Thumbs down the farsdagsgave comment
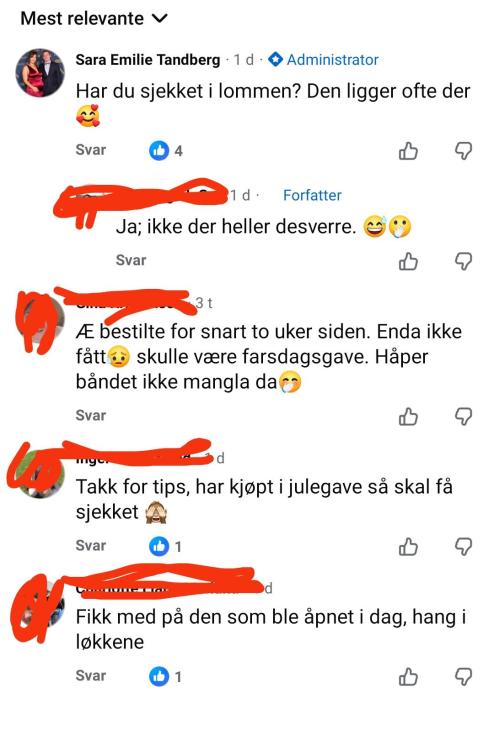The image size is (494, 750). (463, 416)
